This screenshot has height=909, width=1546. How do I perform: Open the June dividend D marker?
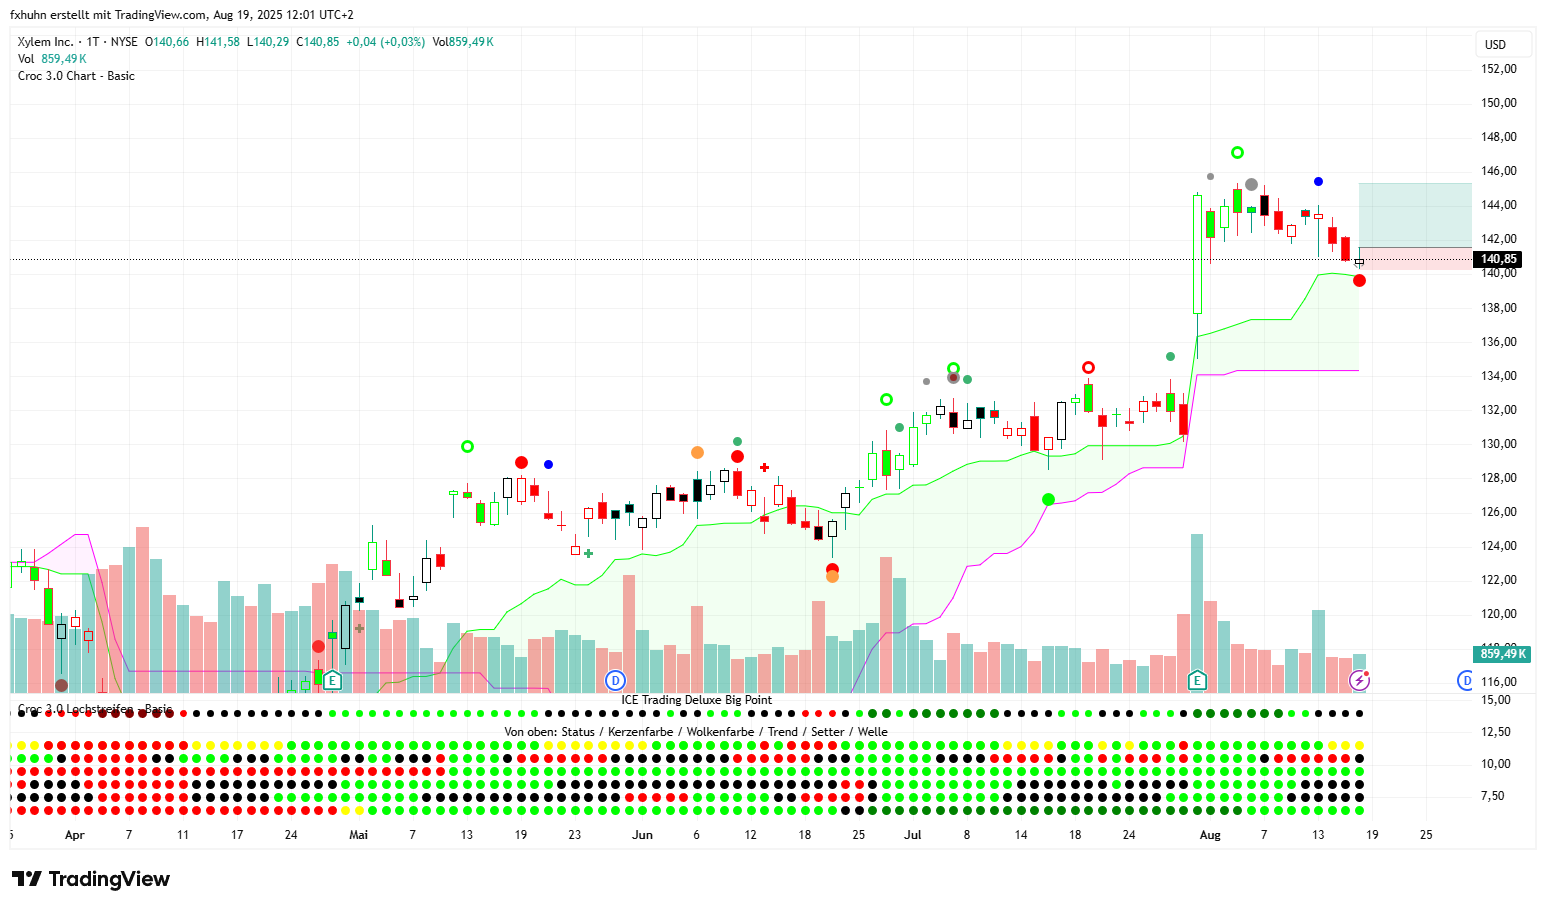click(615, 681)
